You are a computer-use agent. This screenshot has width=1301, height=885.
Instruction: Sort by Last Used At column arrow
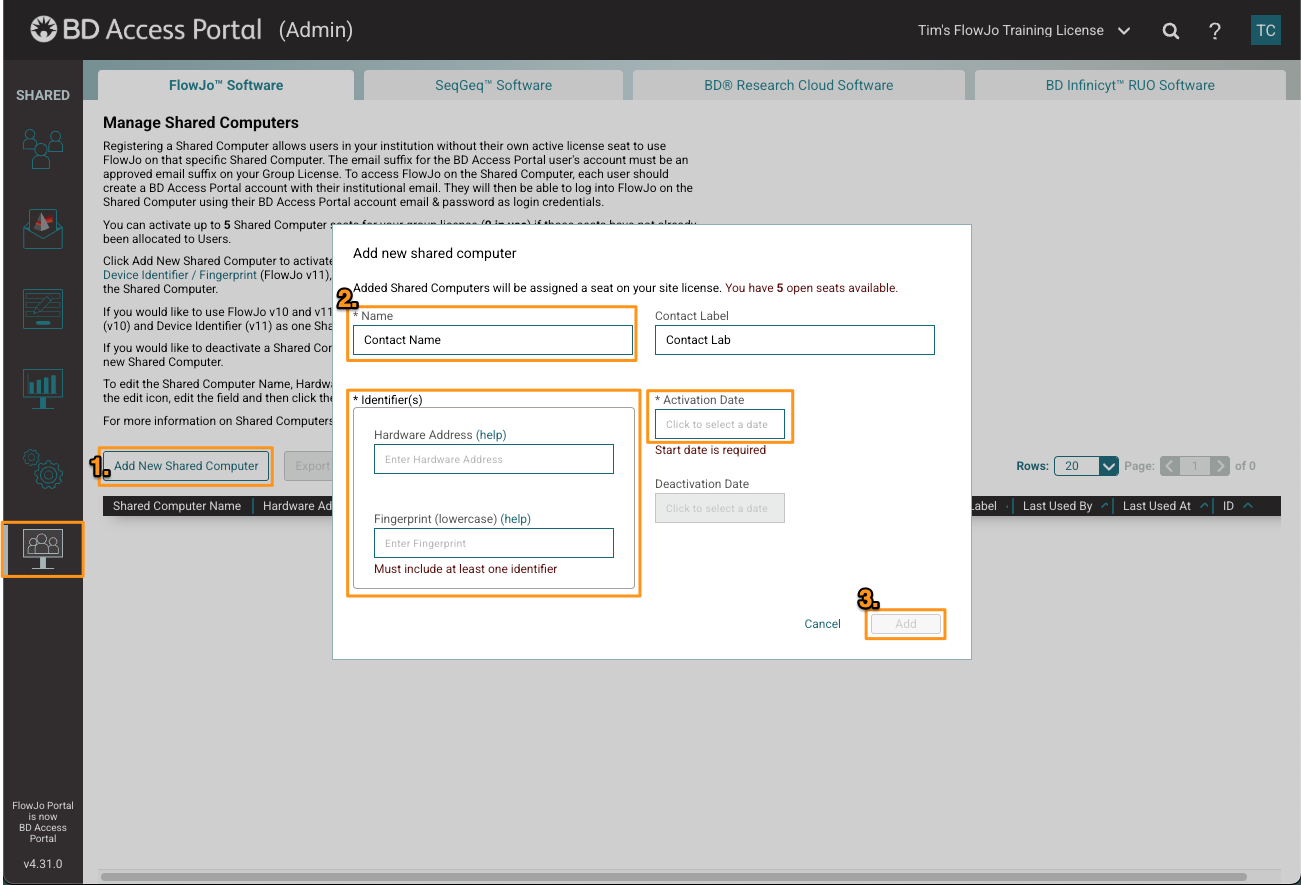click(1204, 506)
